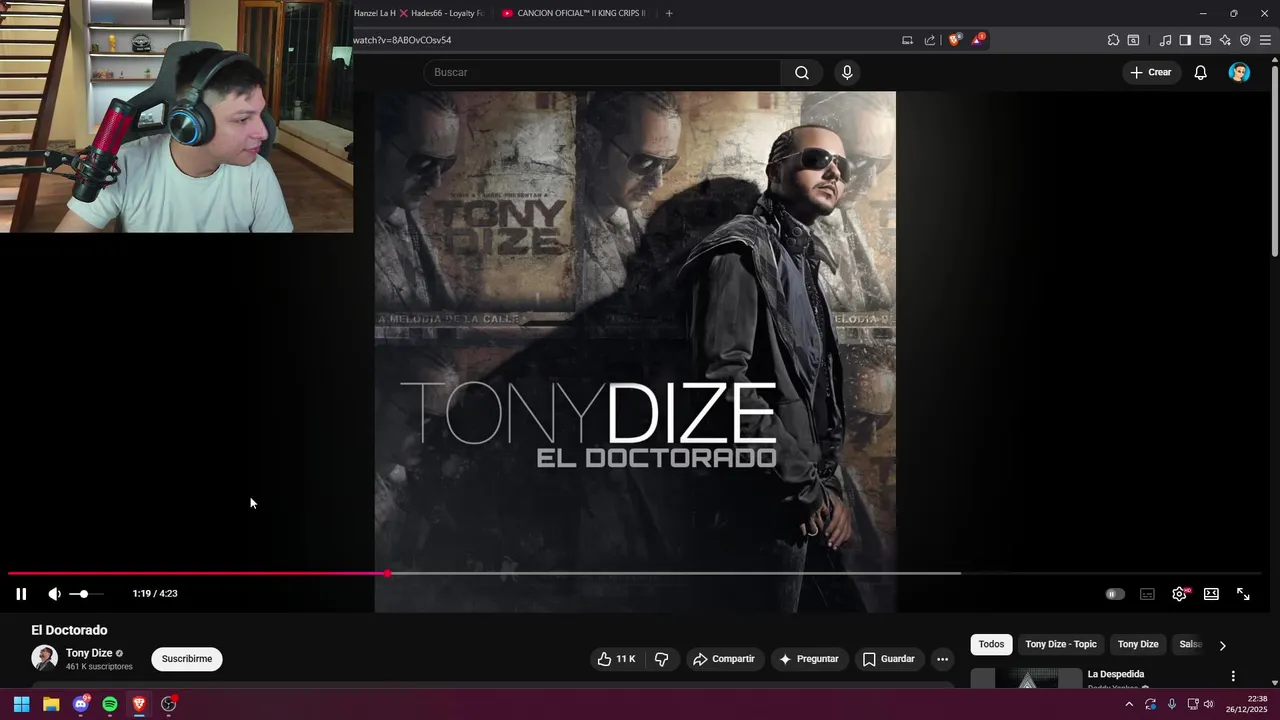Open Brave Rewards triangle icon
The height and width of the screenshot is (720, 1280).
coord(978,40)
